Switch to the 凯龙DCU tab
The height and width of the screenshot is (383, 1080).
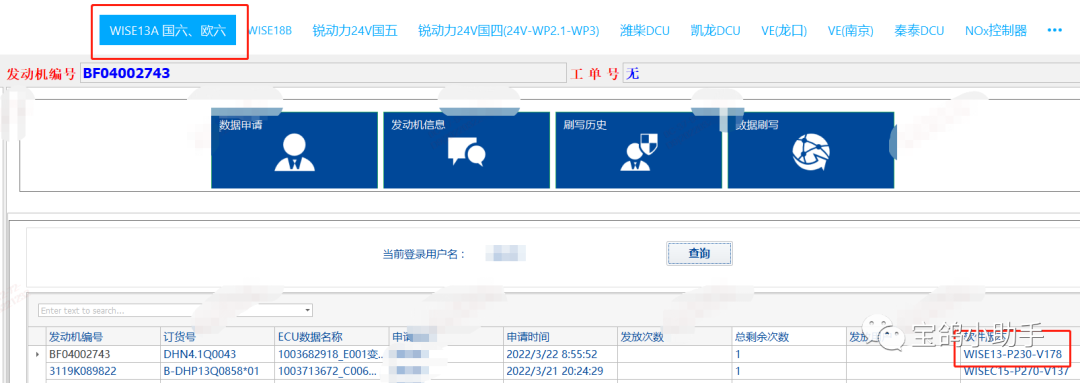click(x=715, y=31)
